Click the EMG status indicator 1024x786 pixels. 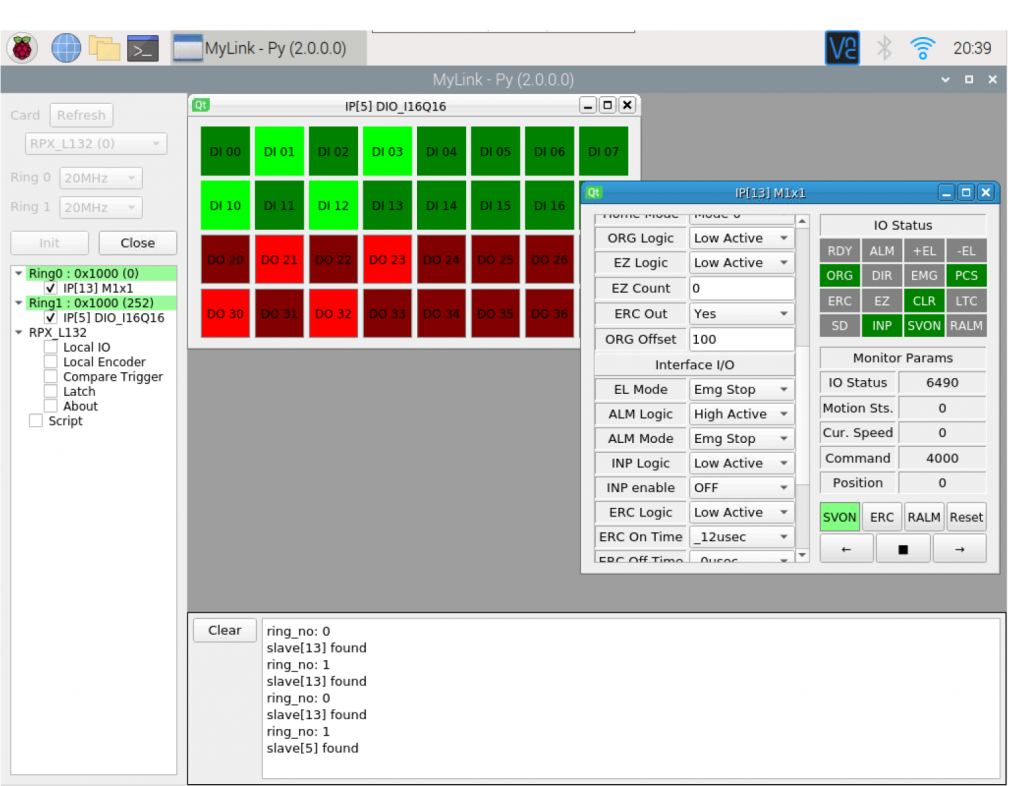[x=924, y=275]
